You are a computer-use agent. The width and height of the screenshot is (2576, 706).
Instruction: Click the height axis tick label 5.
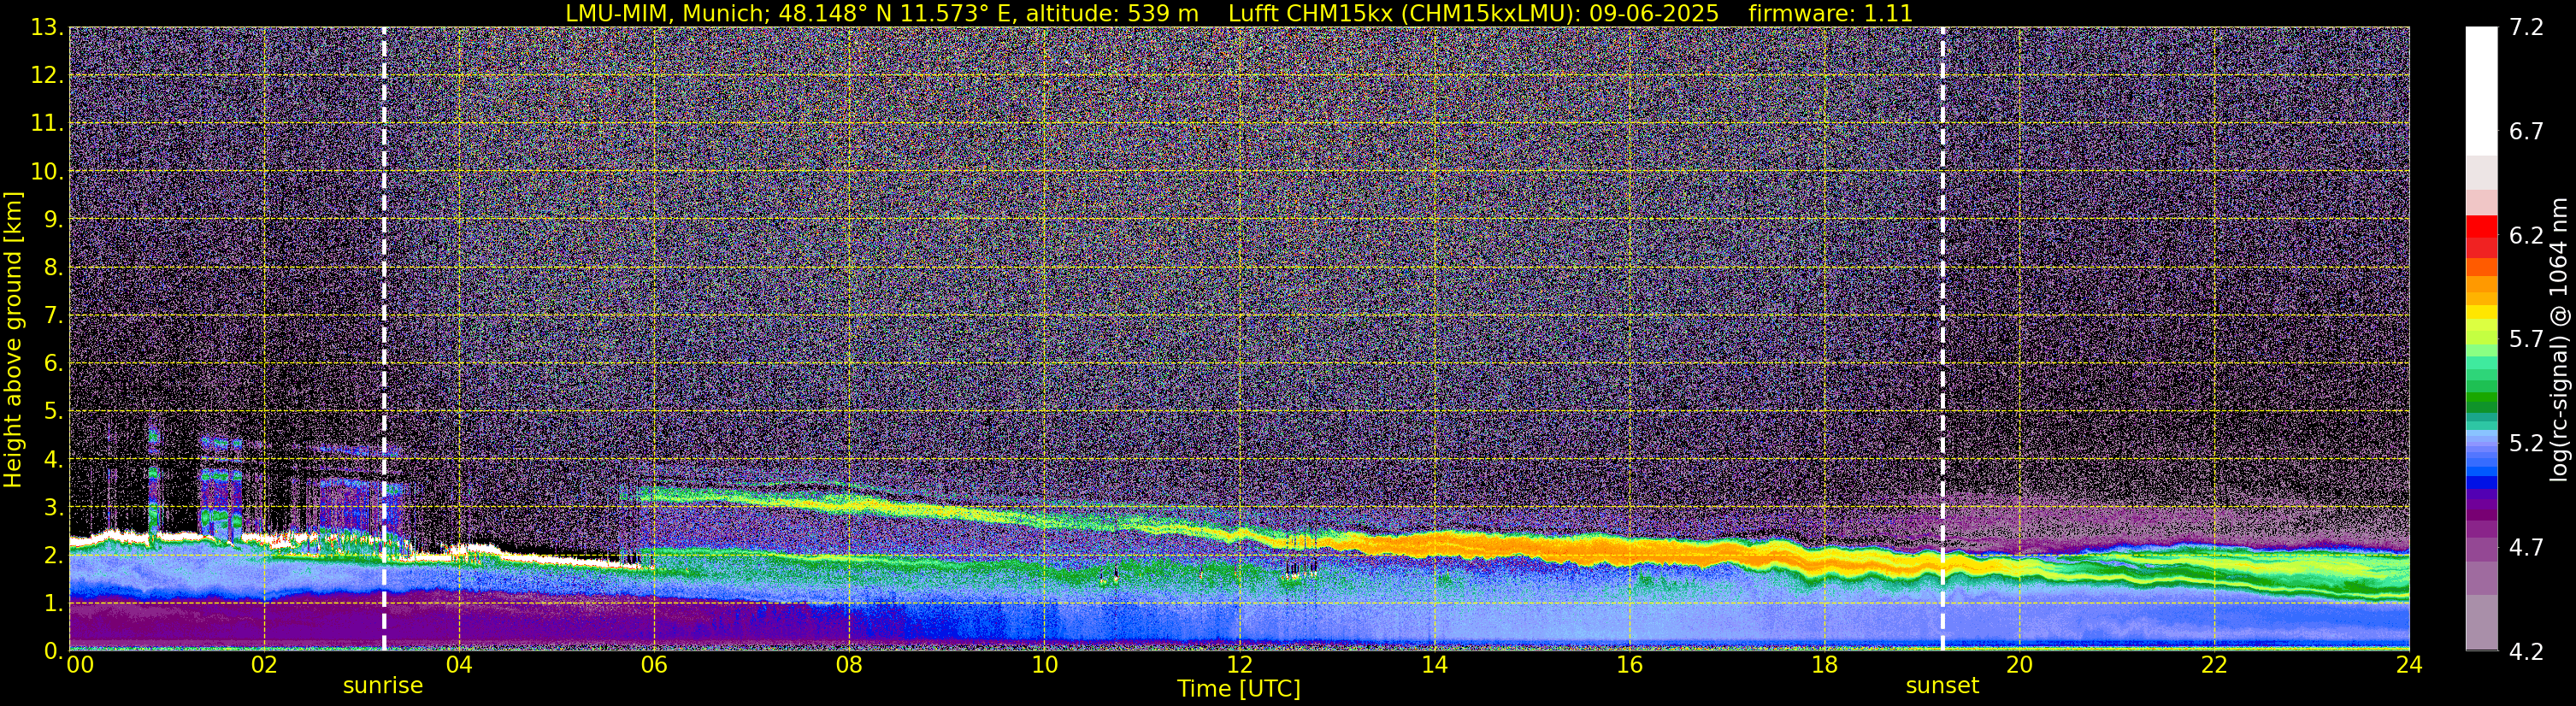point(53,412)
